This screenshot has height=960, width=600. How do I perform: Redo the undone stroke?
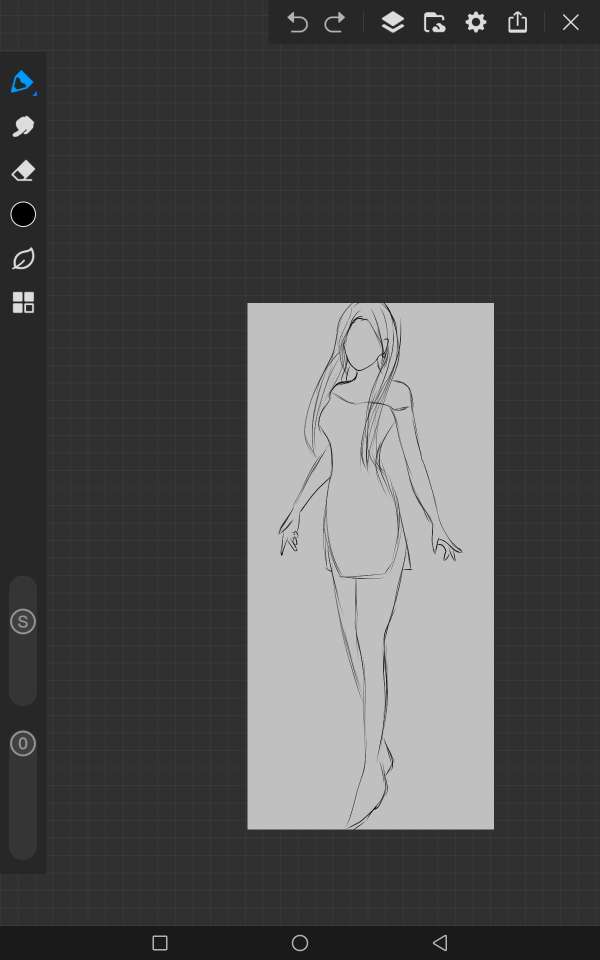point(335,22)
